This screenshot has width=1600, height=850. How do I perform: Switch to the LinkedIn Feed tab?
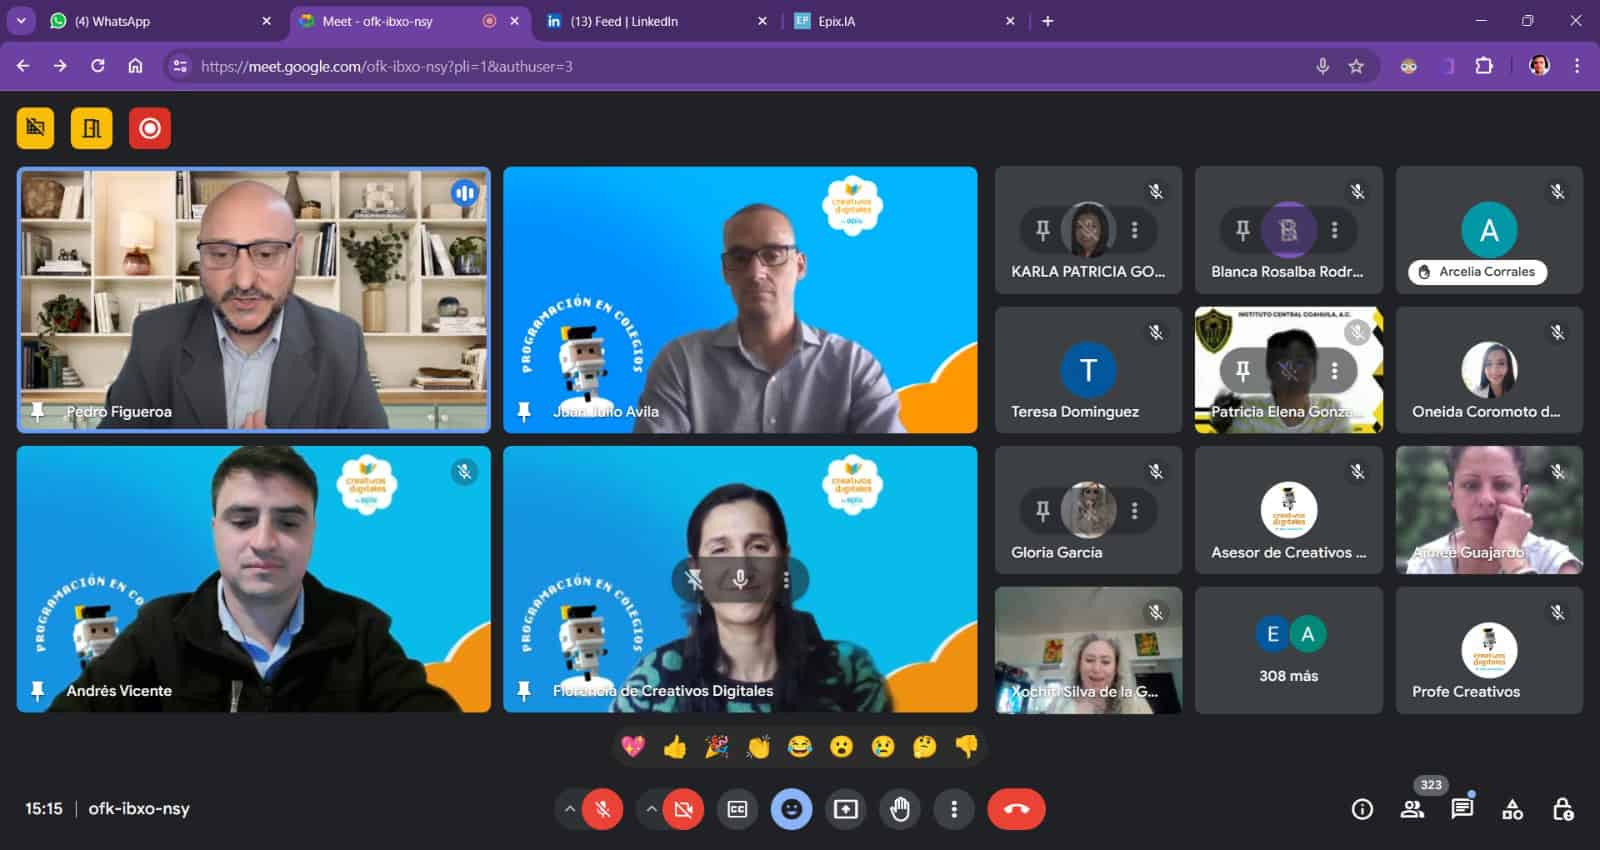tap(655, 21)
